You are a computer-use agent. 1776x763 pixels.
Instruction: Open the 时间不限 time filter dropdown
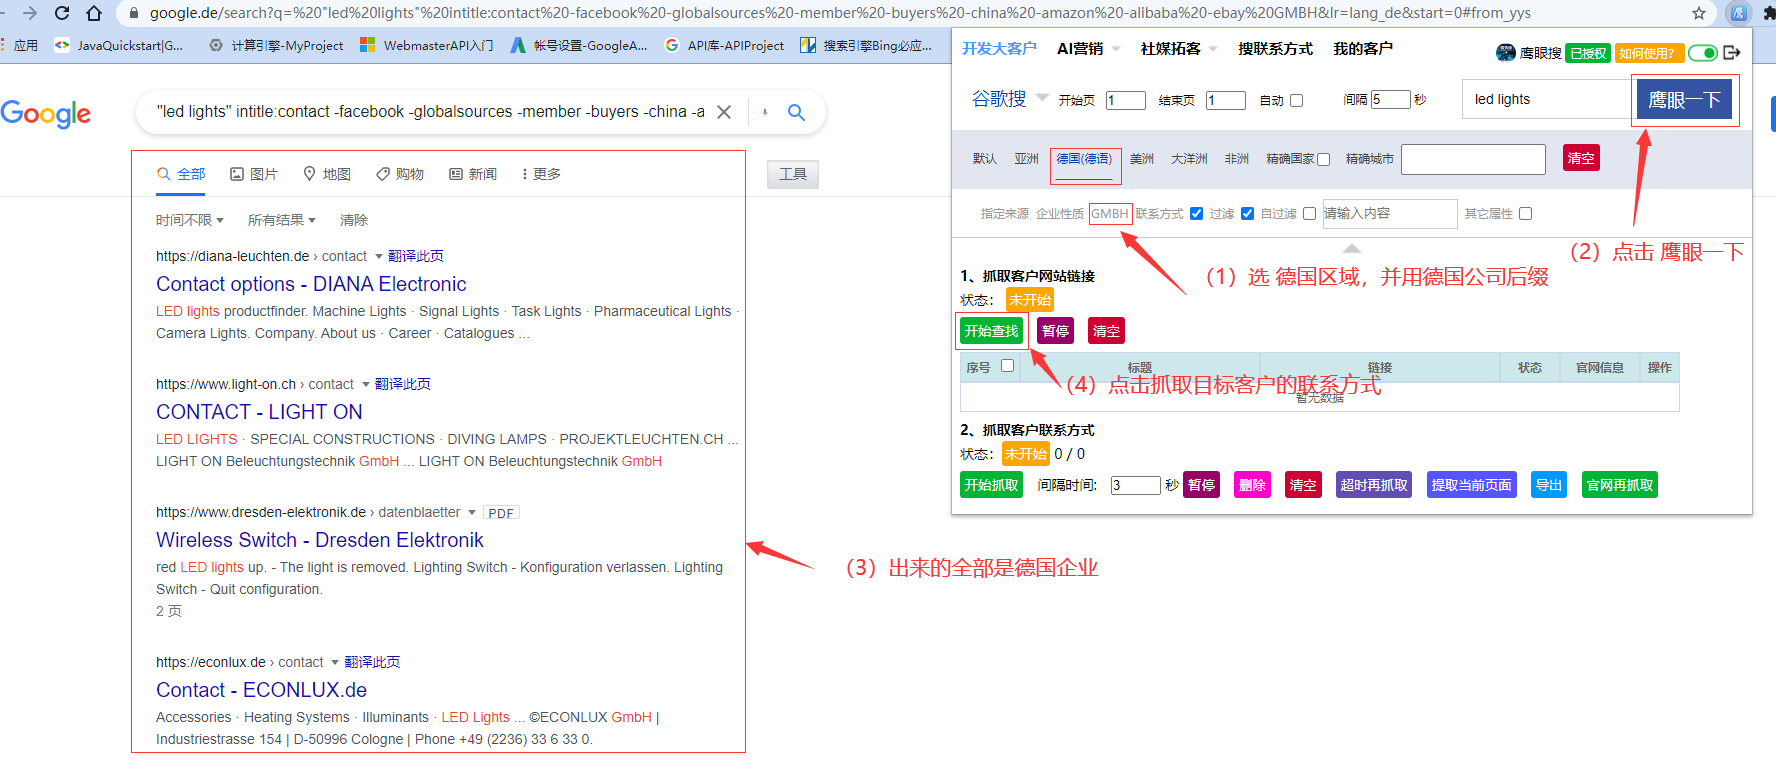(190, 220)
